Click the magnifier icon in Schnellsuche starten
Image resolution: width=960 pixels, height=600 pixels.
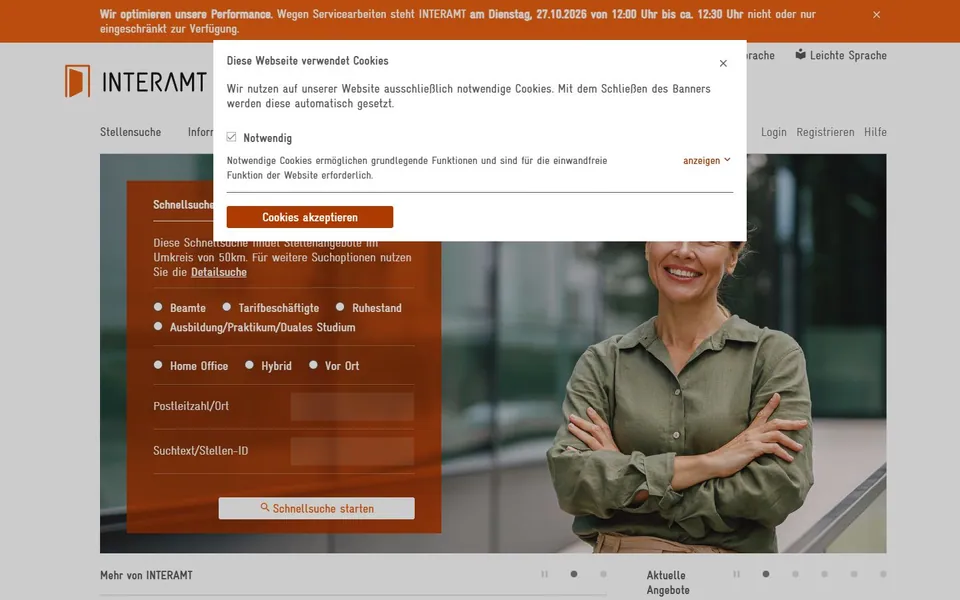(x=264, y=508)
